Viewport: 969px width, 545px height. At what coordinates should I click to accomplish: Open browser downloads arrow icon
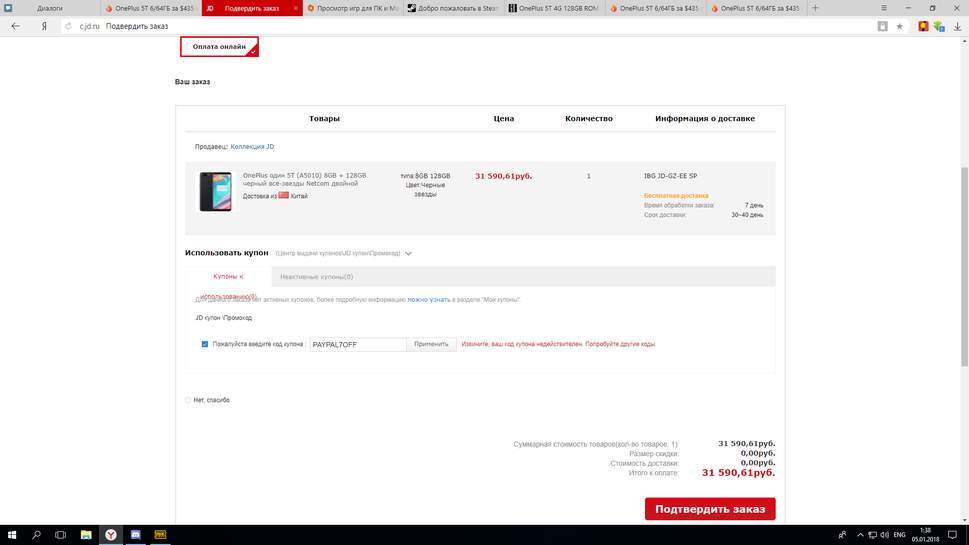(x=957, y=26)
